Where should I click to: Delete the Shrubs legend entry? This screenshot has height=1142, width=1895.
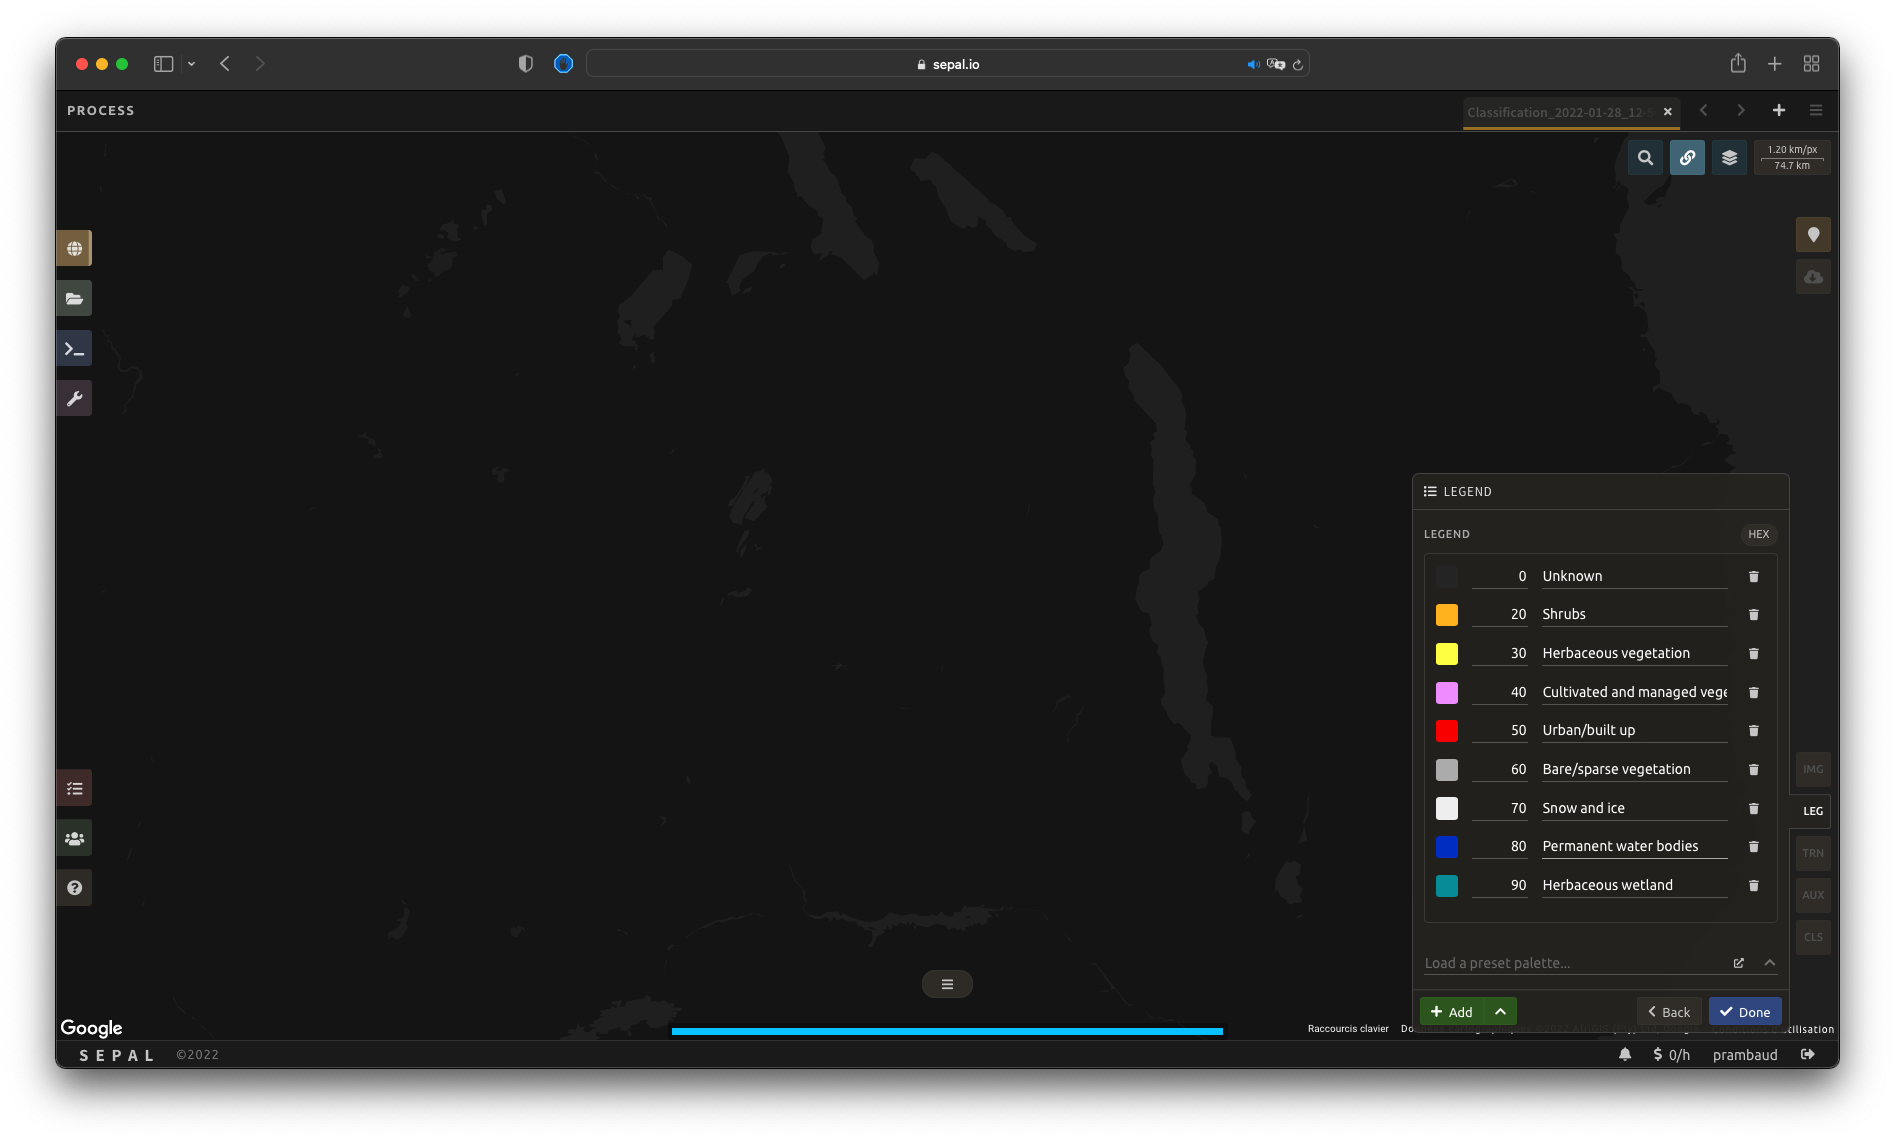coord(1753,615)
